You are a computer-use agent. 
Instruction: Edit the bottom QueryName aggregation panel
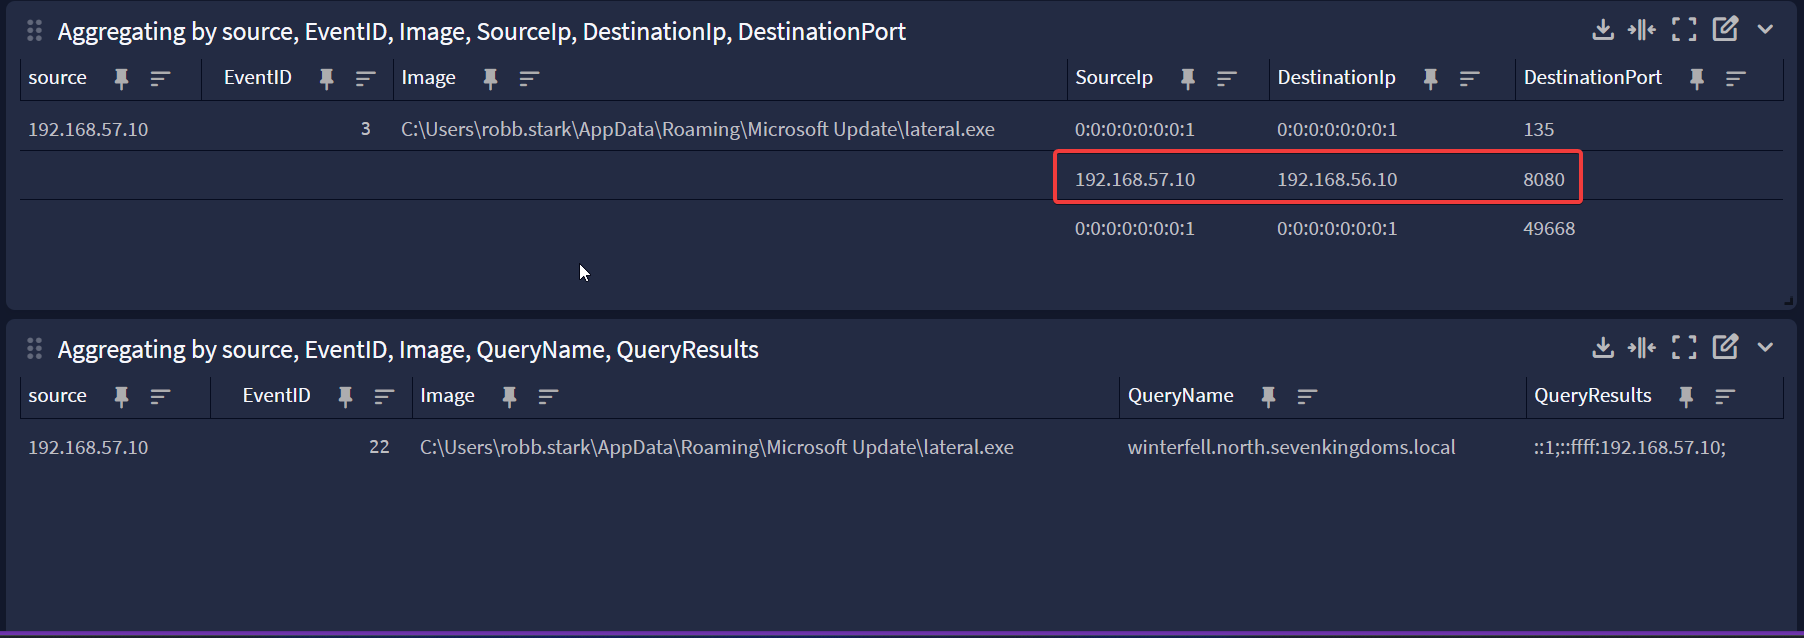[x=1725, y=347]
